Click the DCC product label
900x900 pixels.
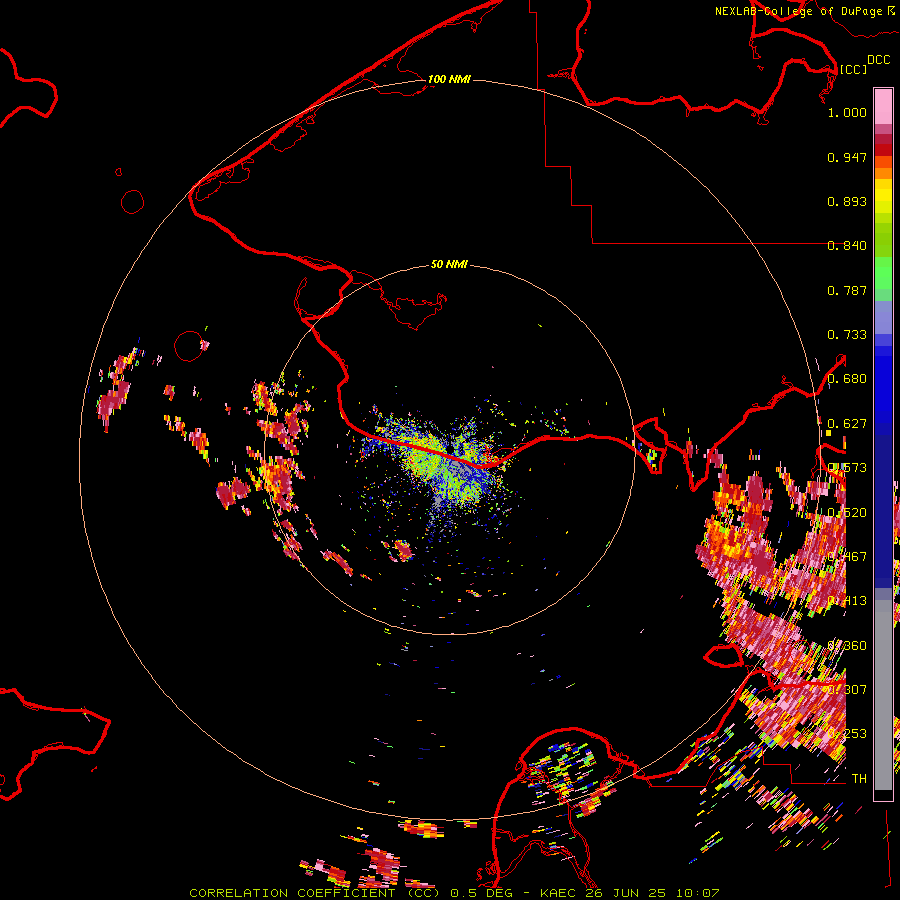tap(879, 60)
